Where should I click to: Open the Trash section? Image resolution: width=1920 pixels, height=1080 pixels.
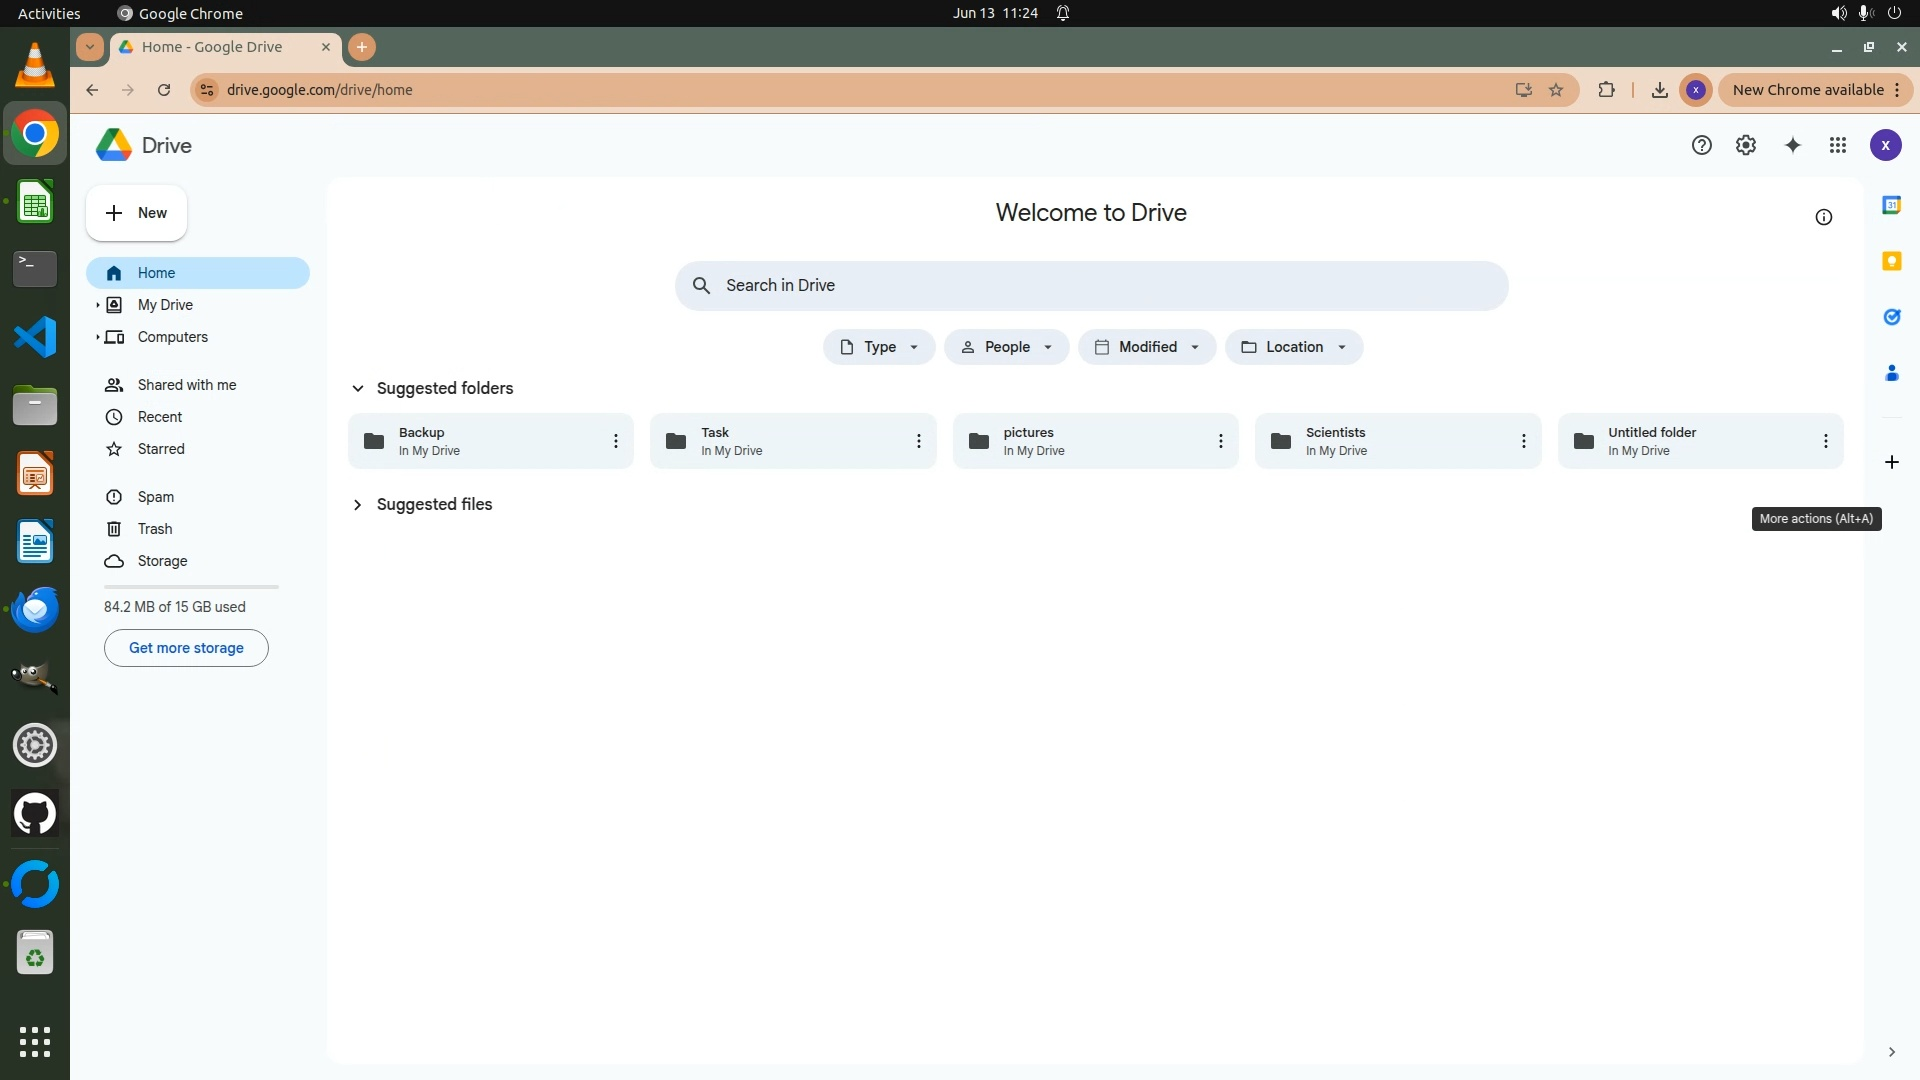tap(154, 529)
